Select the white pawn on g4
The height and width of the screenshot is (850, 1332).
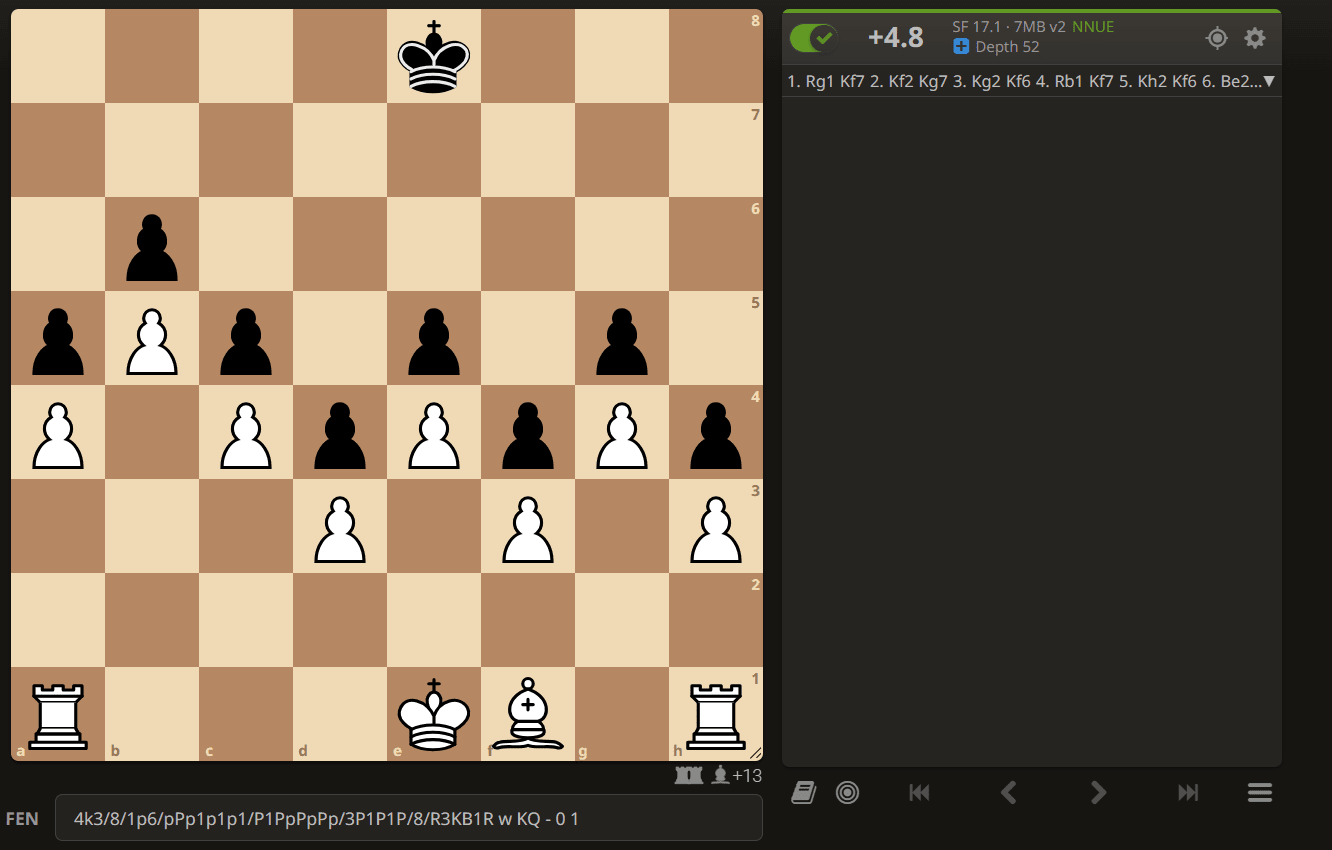pos(622,433)
